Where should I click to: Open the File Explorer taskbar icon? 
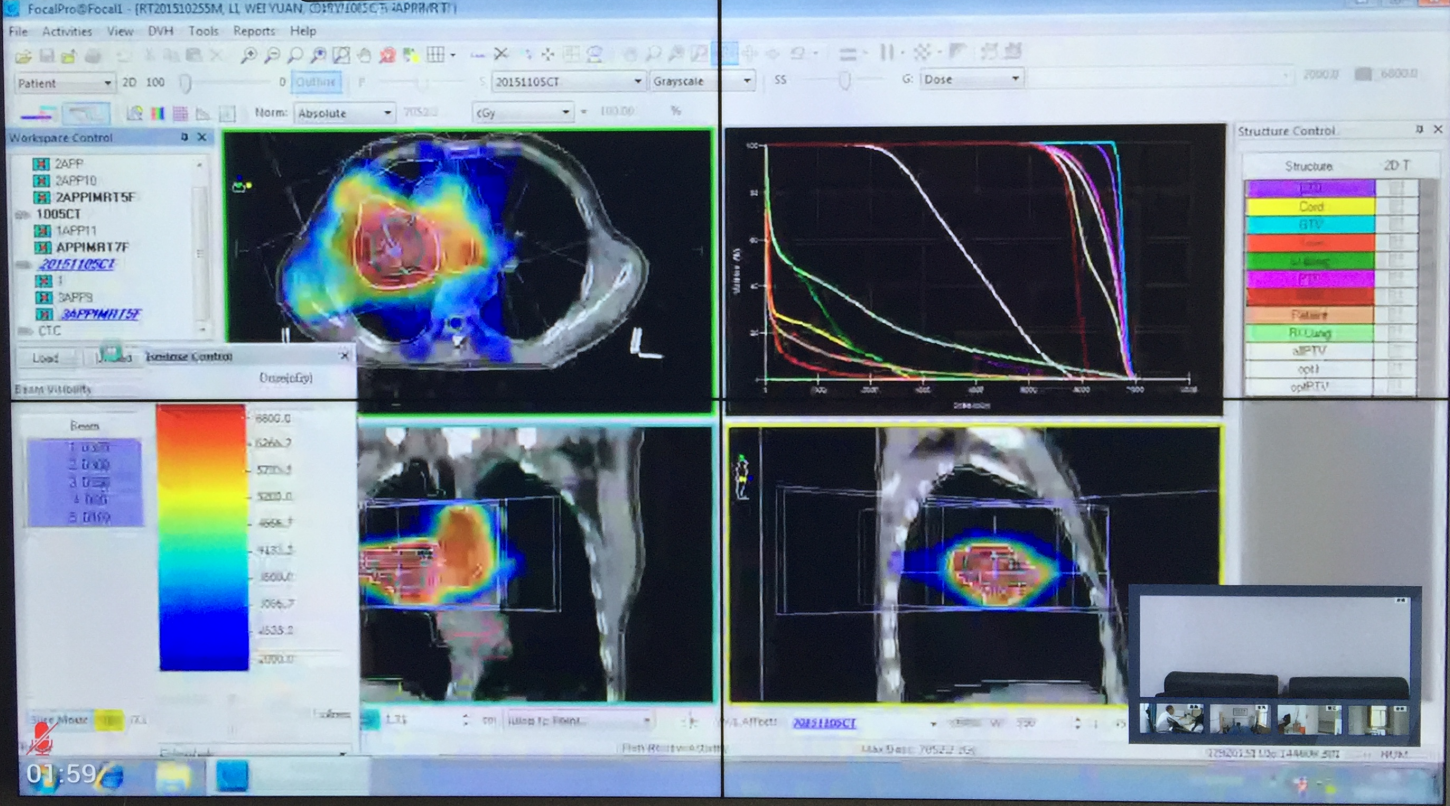coord(173,775)
